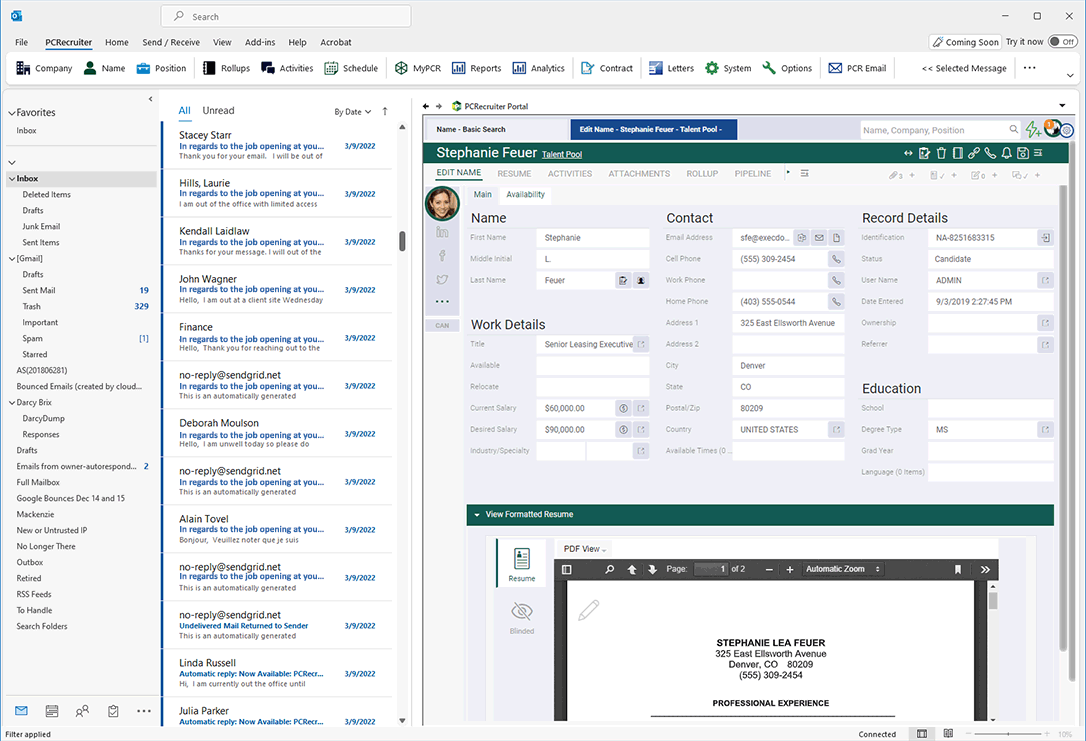This screenshot has height=741, width=1086.
Task: Open the Stacey Starr email
Action: (x=277, y=145)
